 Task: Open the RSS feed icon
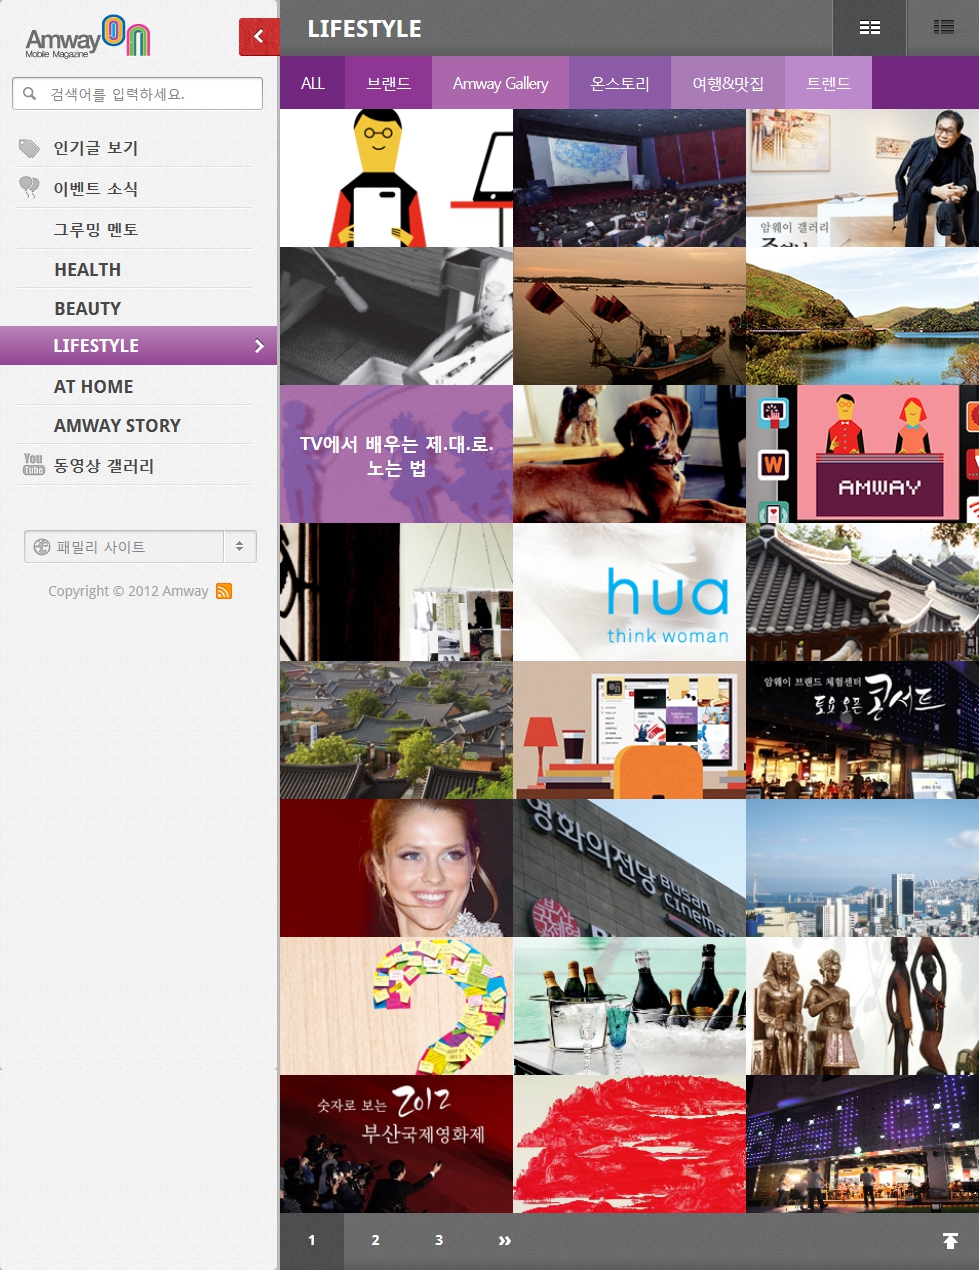coord(224,591)
